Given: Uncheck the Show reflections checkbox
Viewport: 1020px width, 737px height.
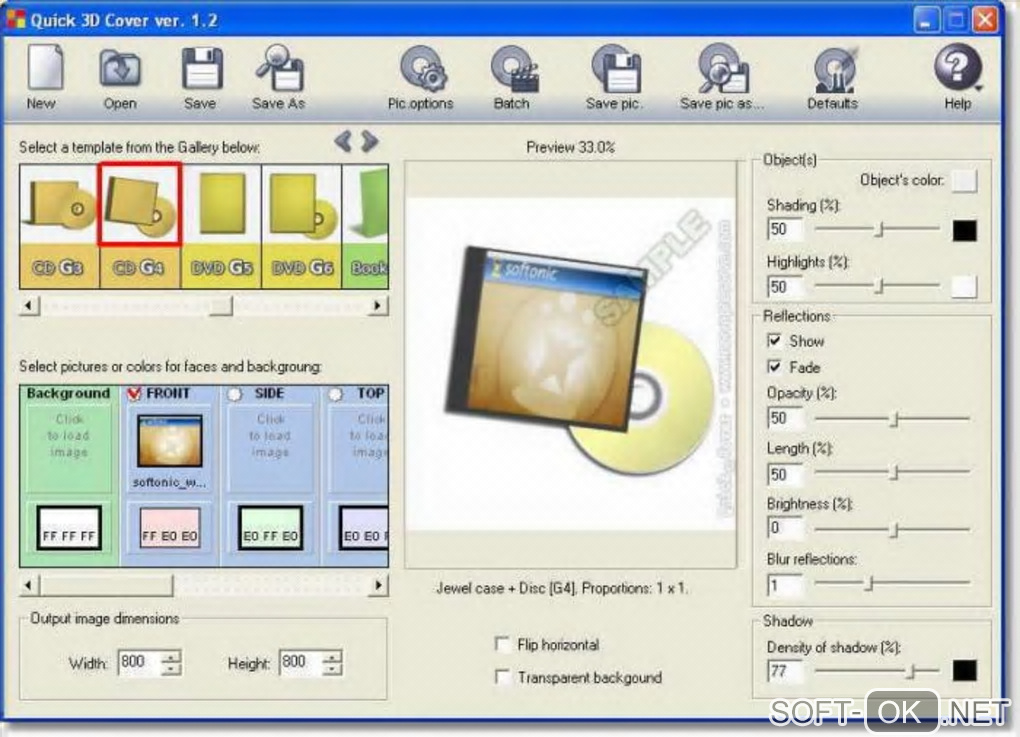Looking at the screenshot, I should pyautogui.click(x=774, y=341).
